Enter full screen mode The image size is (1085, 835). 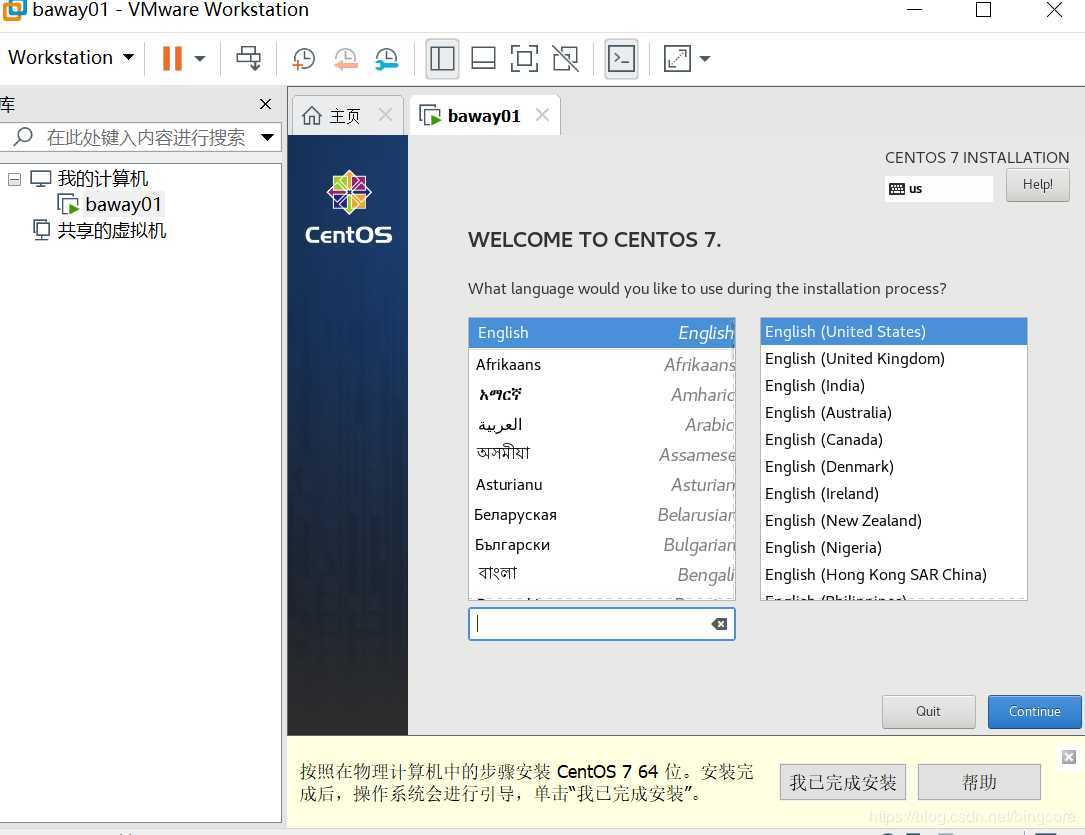click(x=524, y=59)
